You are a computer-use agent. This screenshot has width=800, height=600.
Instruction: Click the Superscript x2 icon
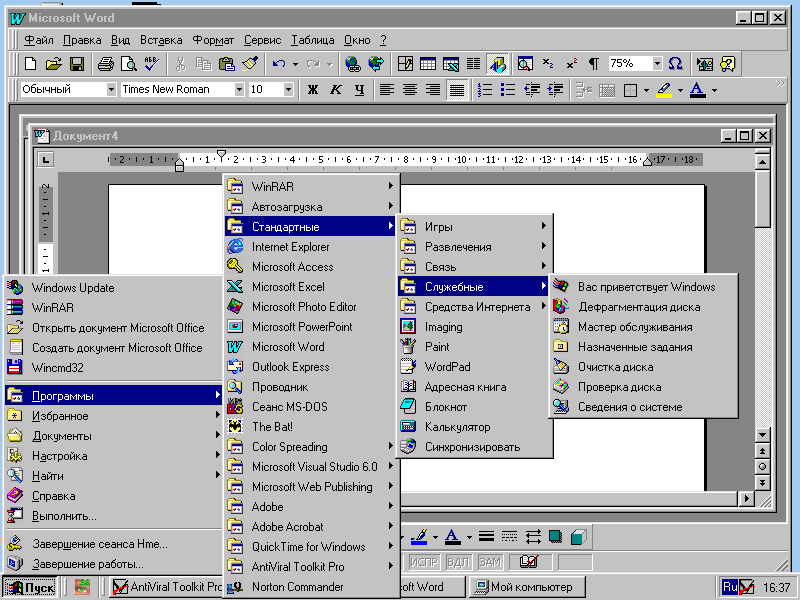571,64
